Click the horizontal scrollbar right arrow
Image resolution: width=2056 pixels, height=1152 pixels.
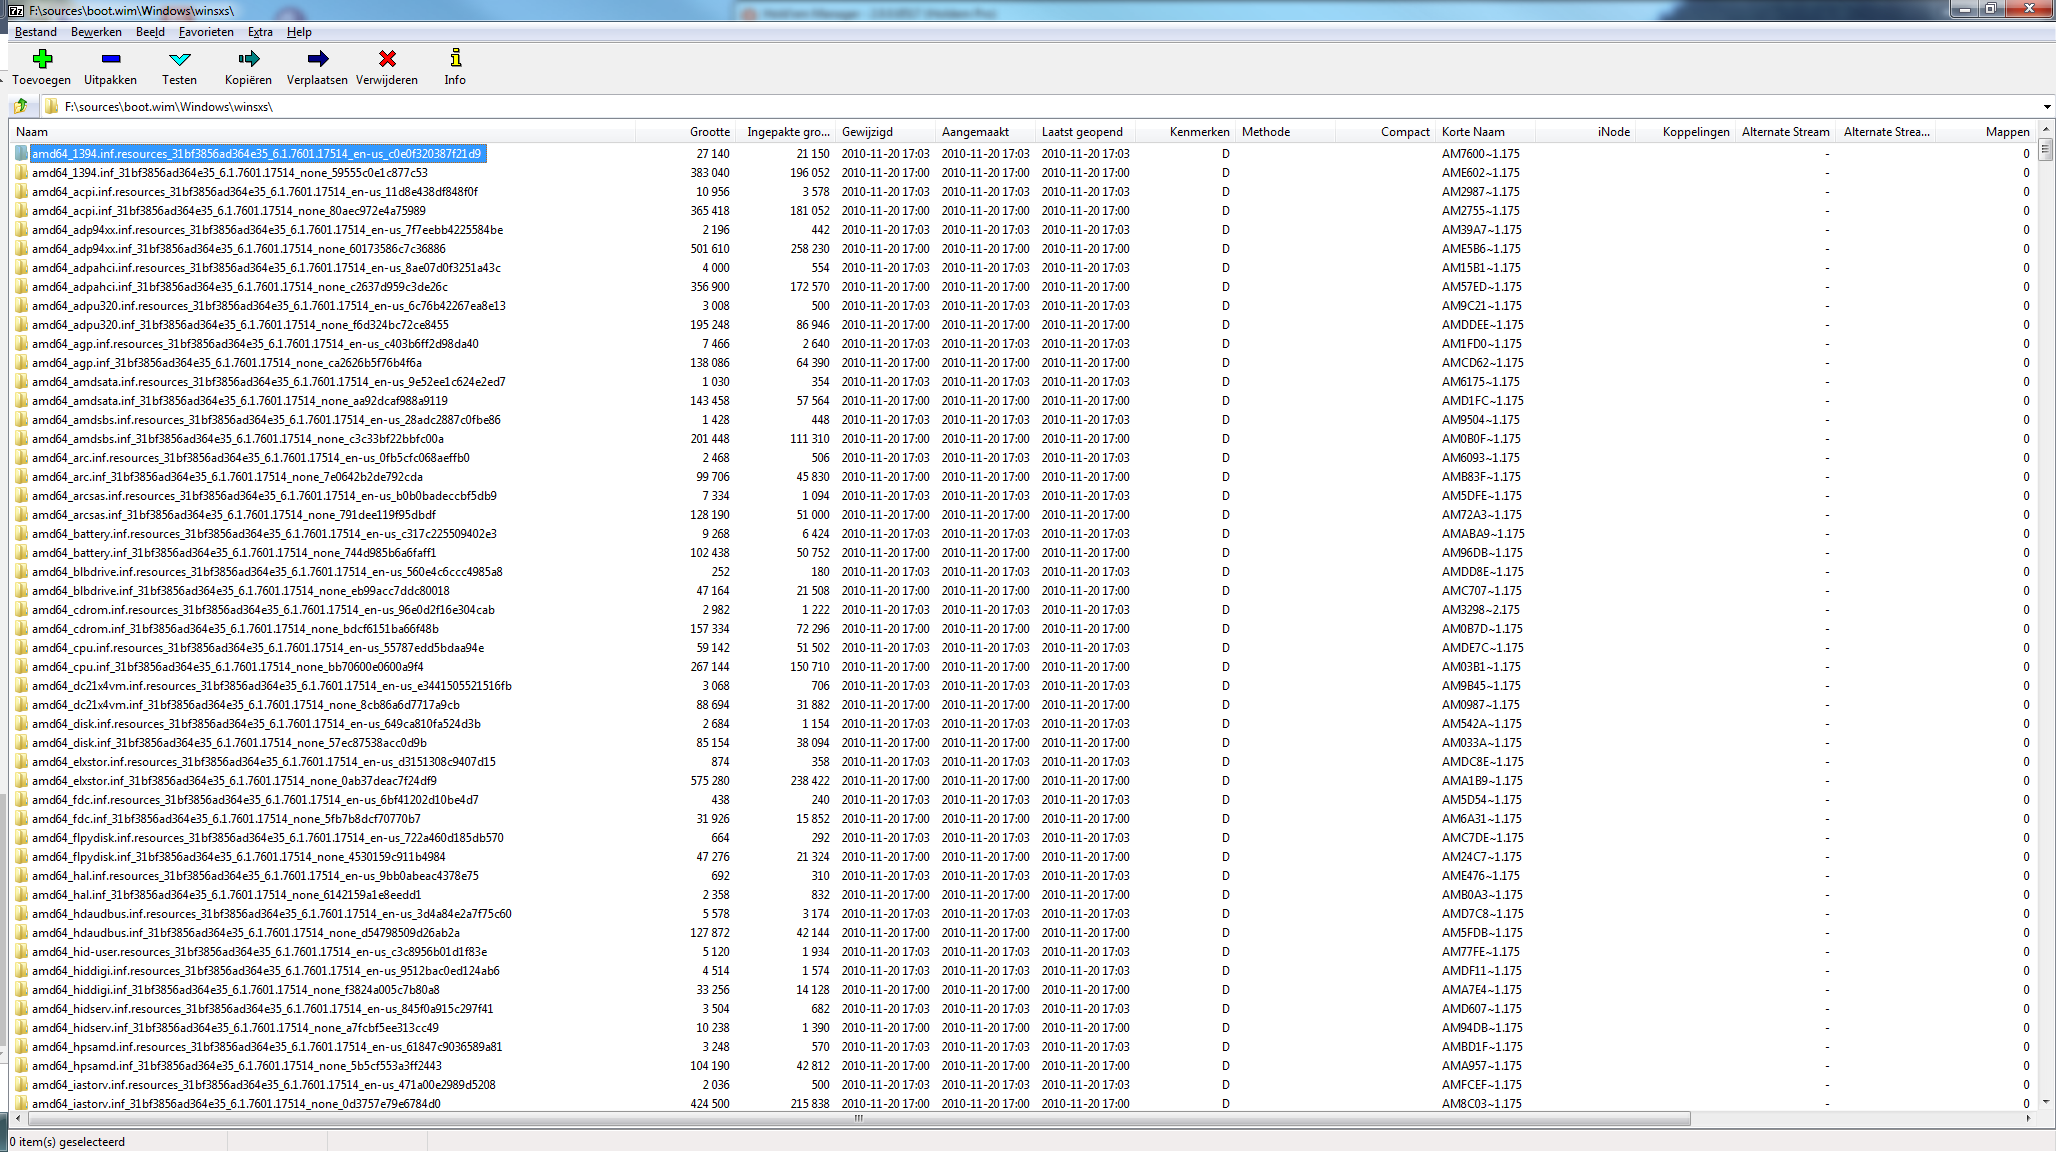[2028, 1119]
